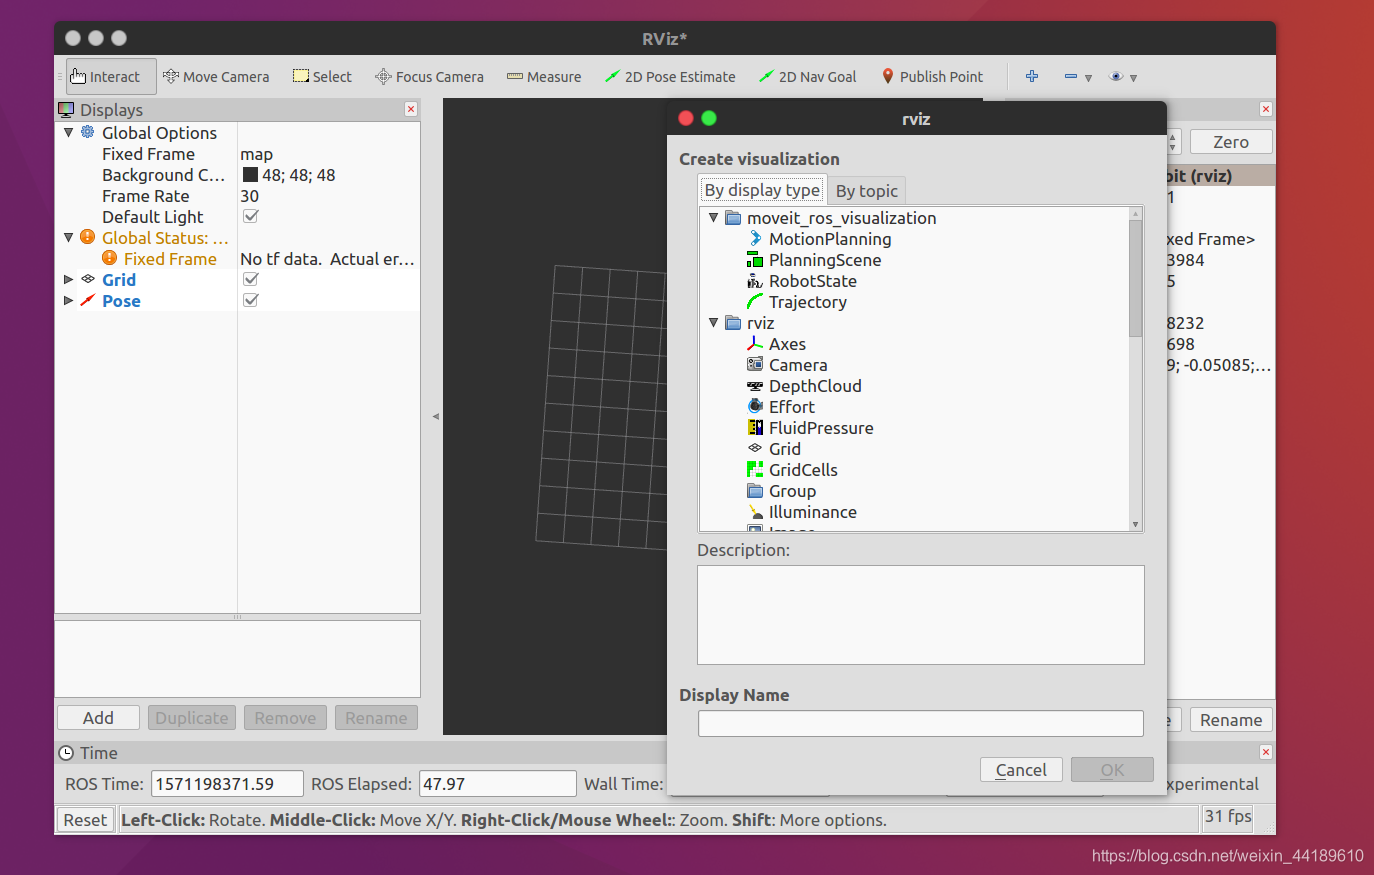The width and height of the screenshot is (1374, 875).
Task: Activate the Interact tool
Action: click(x=111, y=77)
